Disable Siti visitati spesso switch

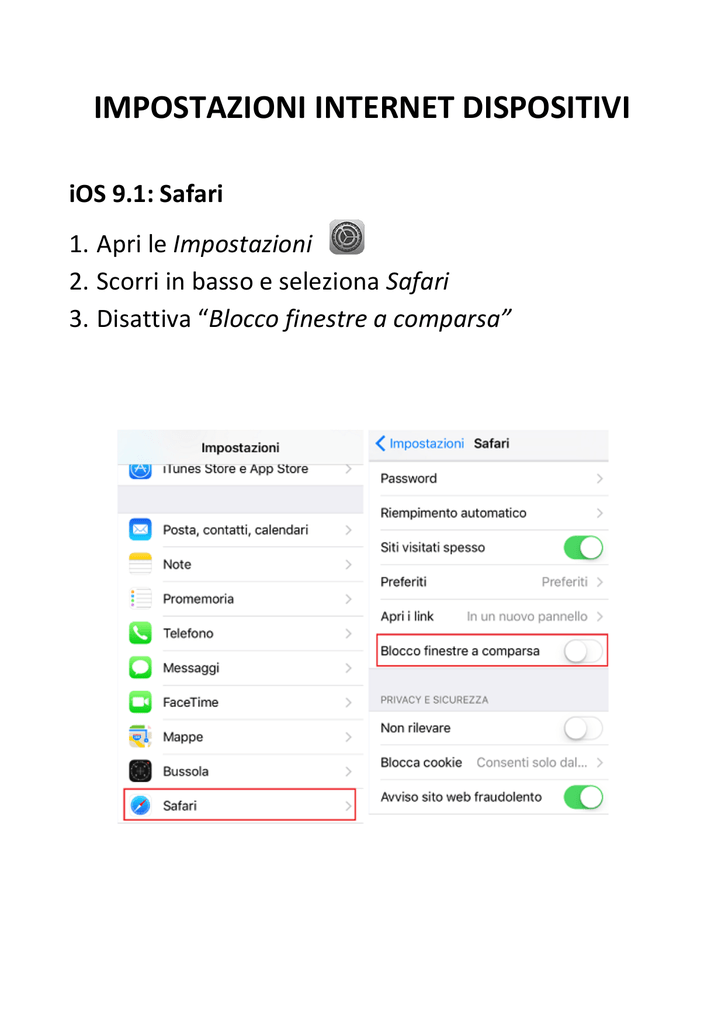click(x=583, y=547)
